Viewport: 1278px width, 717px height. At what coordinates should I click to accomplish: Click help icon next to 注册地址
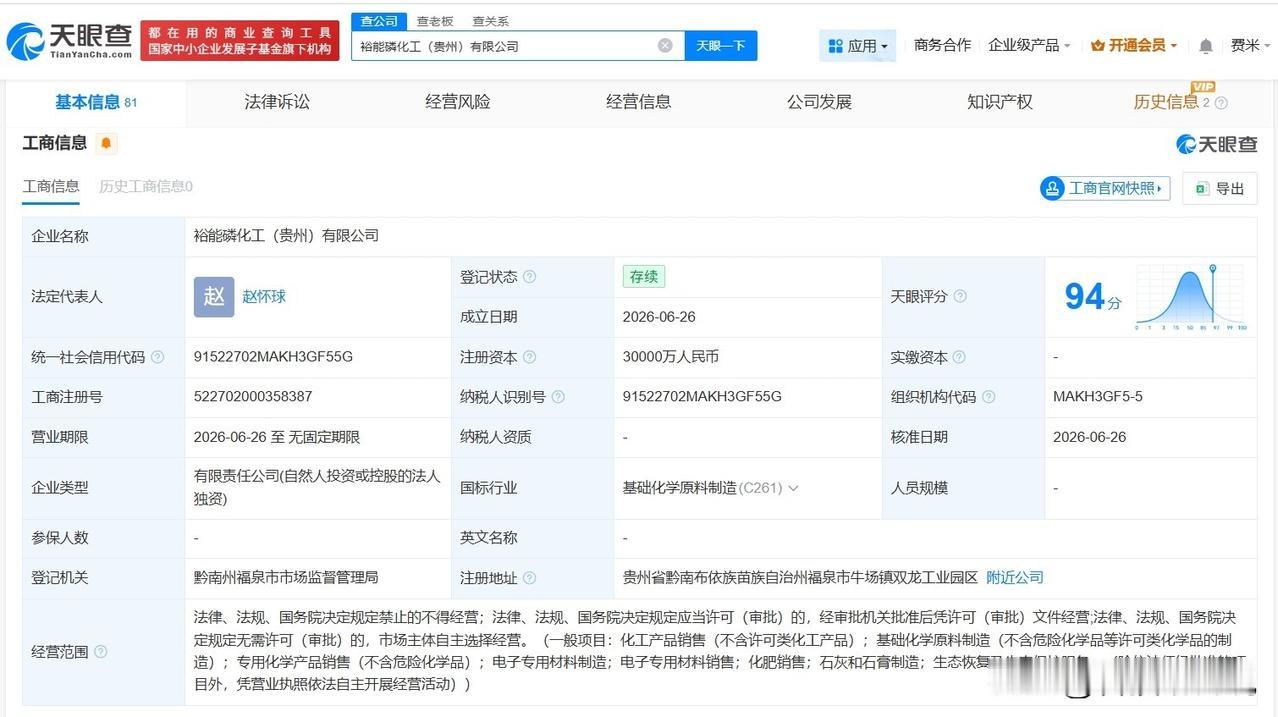click(529, 578)
